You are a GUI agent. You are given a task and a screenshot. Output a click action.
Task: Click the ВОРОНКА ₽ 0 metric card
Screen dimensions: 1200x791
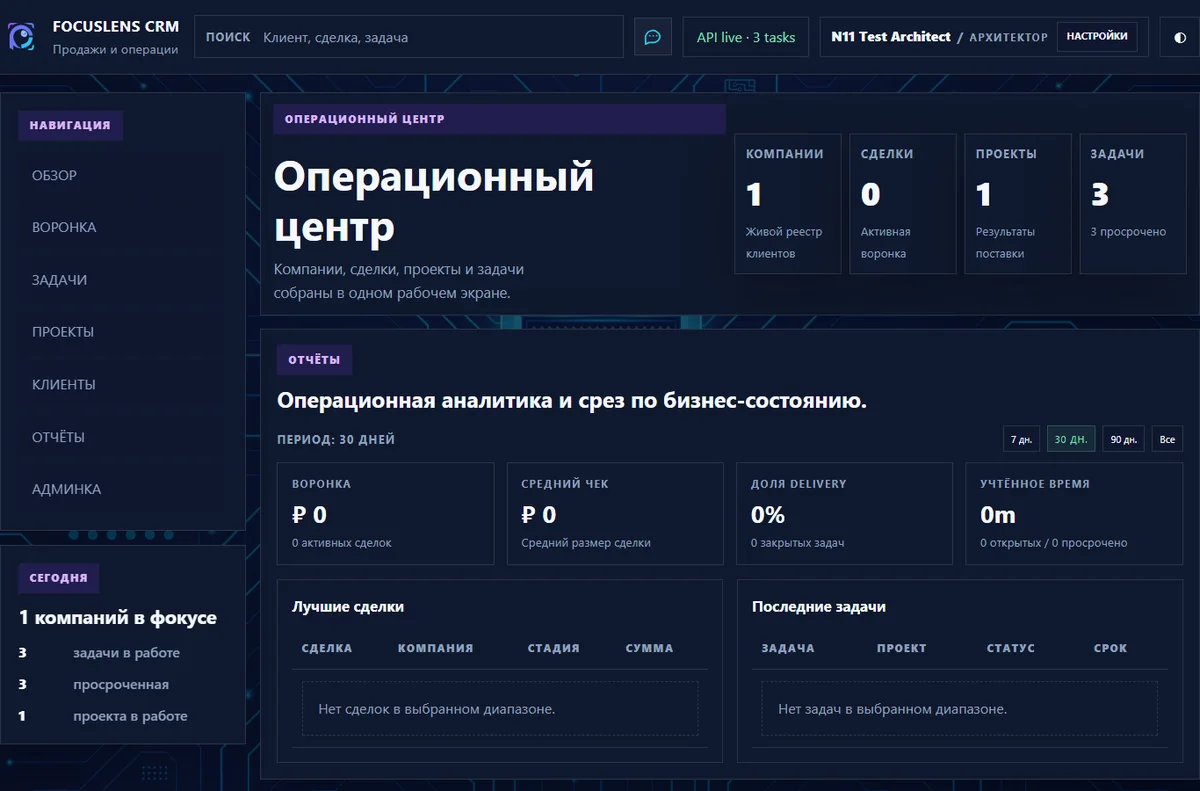(x=386, y=514)
